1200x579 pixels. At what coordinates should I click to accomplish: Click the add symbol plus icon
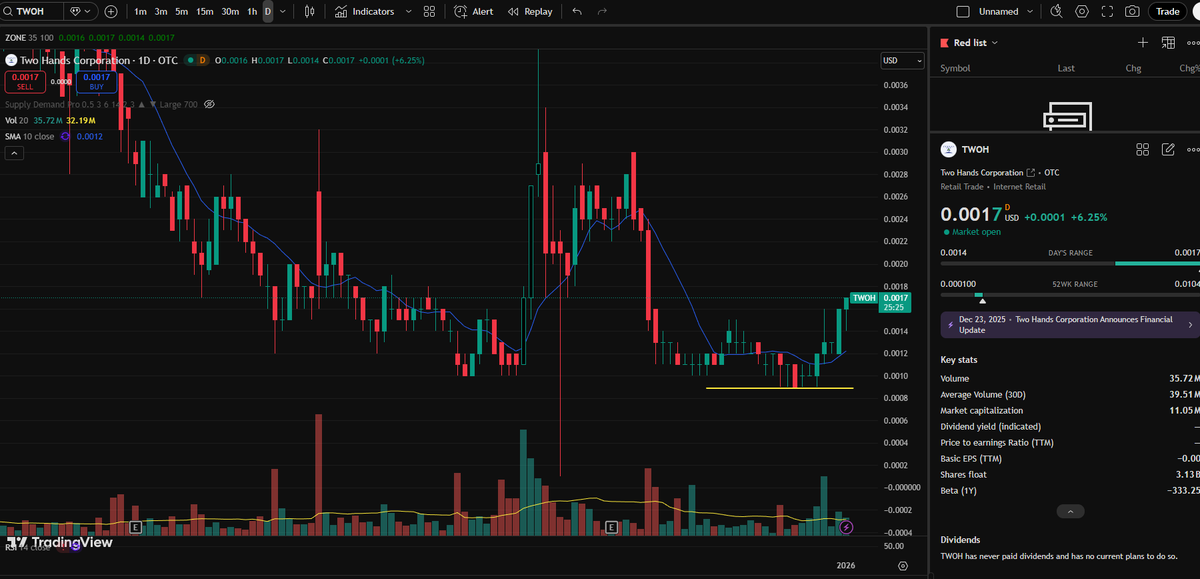[x=111, y=12]
